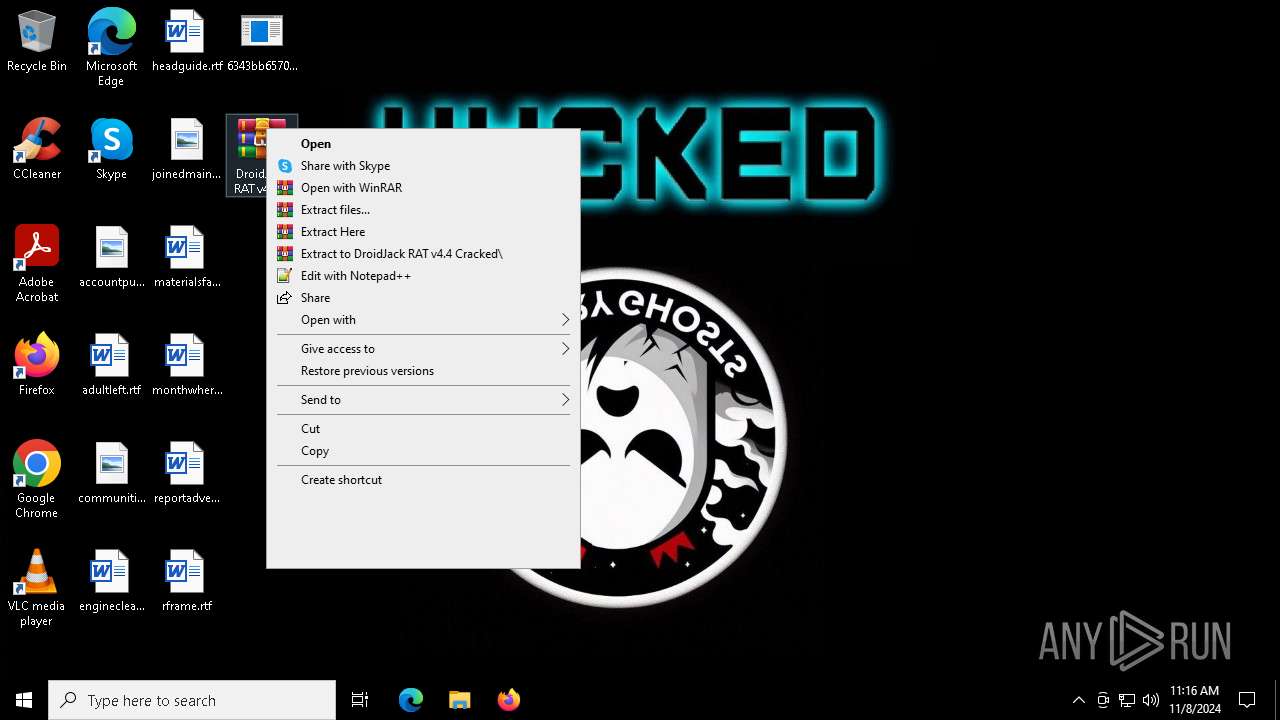Select the 6343bb6570 file icon
1280x720 pixels.
point(261,41)
